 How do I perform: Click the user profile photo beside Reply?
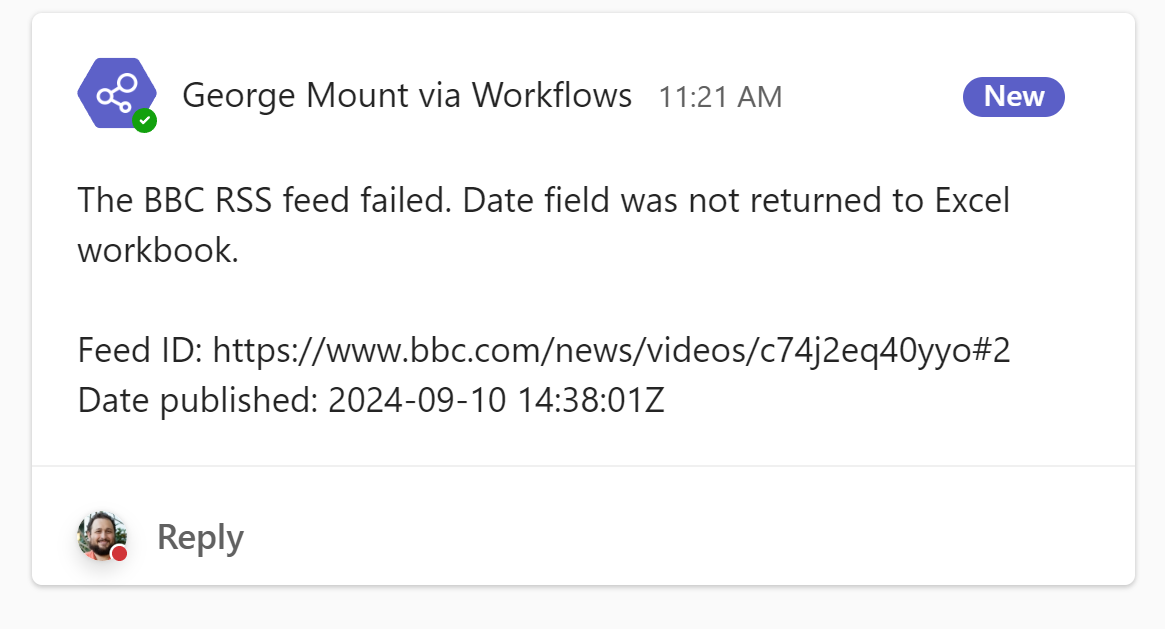point(100,536)
